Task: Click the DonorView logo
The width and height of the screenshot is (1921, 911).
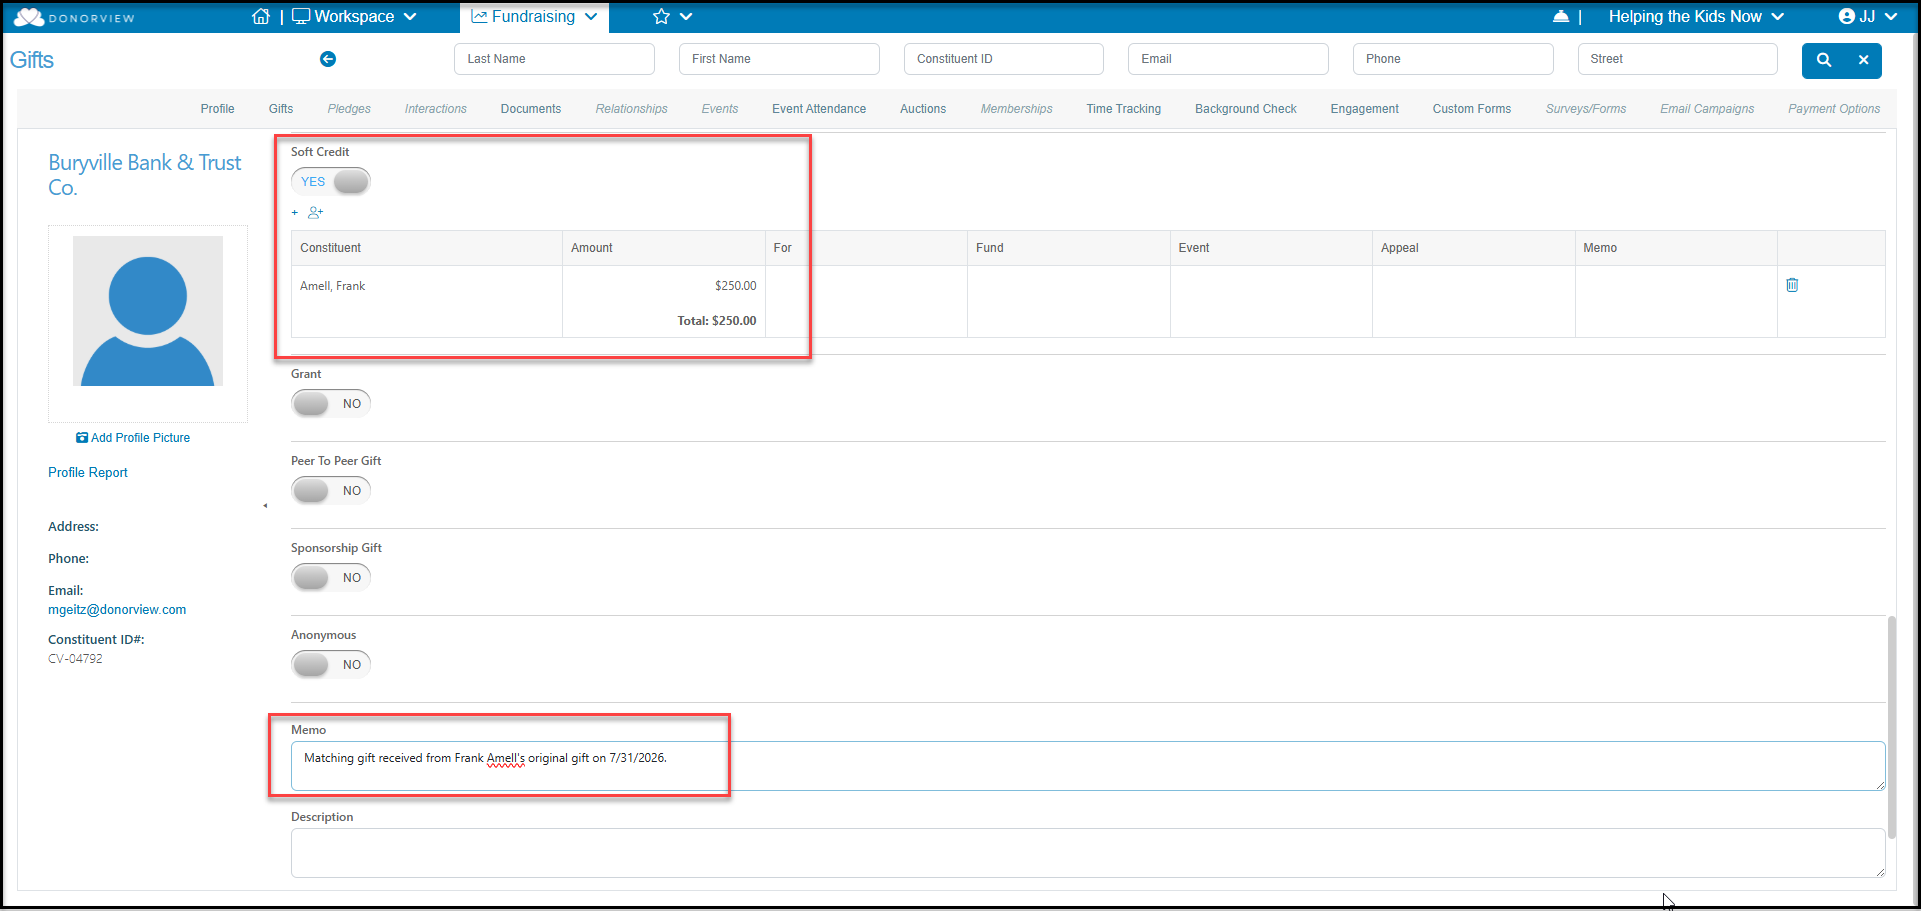Action: tap(74, 17)
